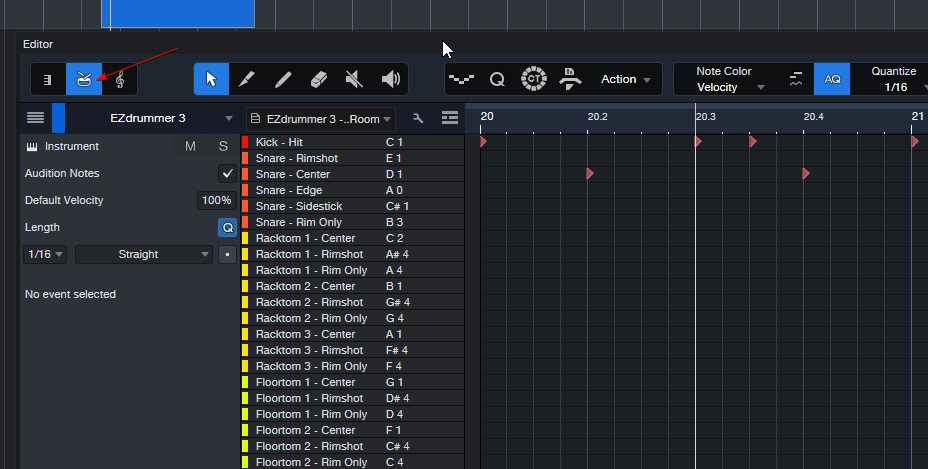This screenshot has width=928, height=469.
Task: Open the wrench pitch name settings
Action: 418,118
